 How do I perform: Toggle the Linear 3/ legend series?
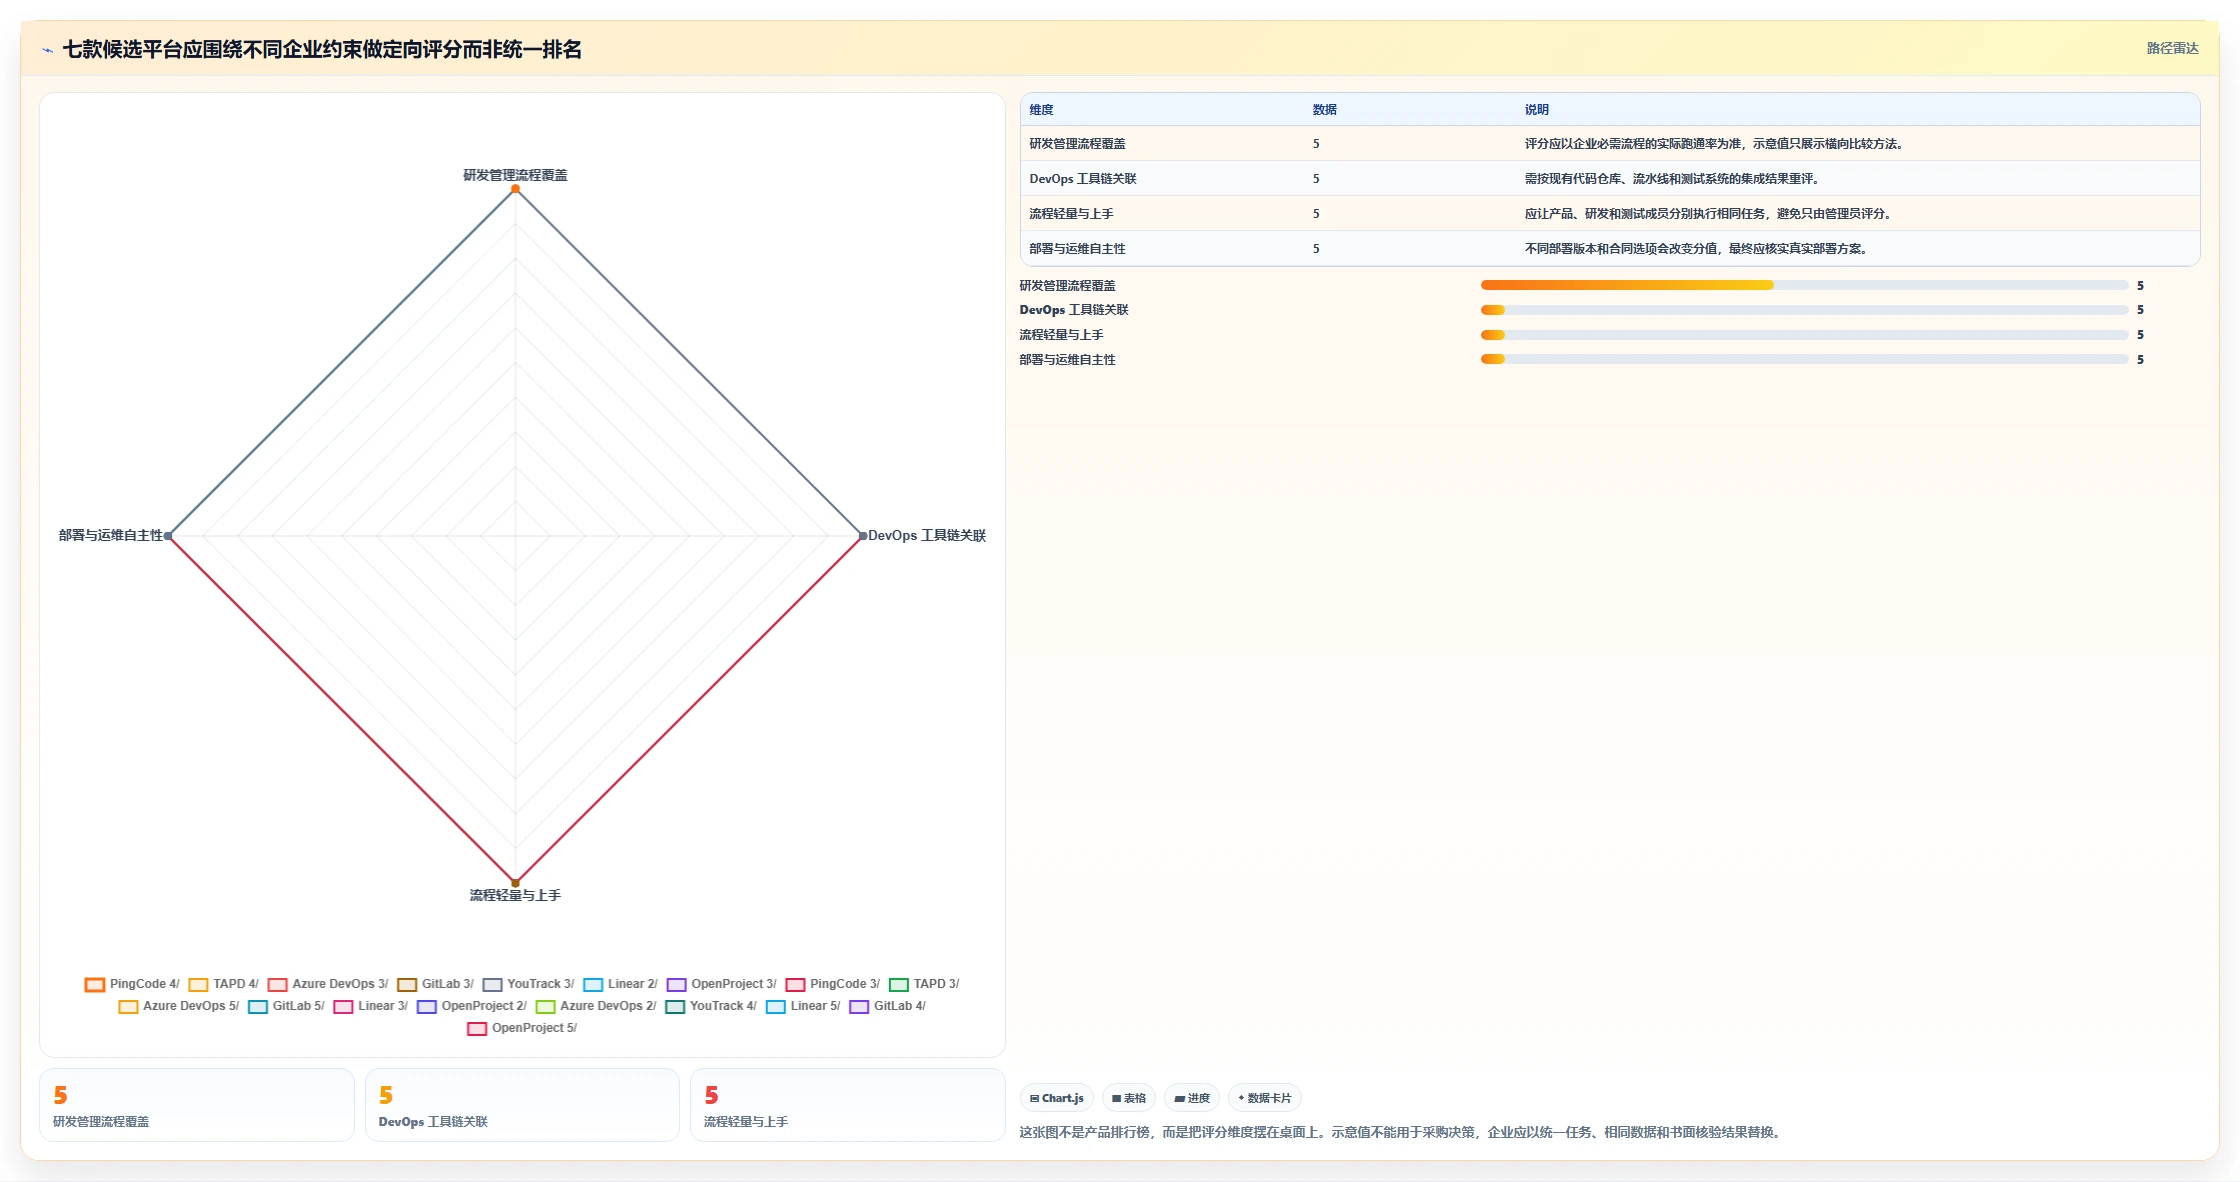[x=370, y=1006]
